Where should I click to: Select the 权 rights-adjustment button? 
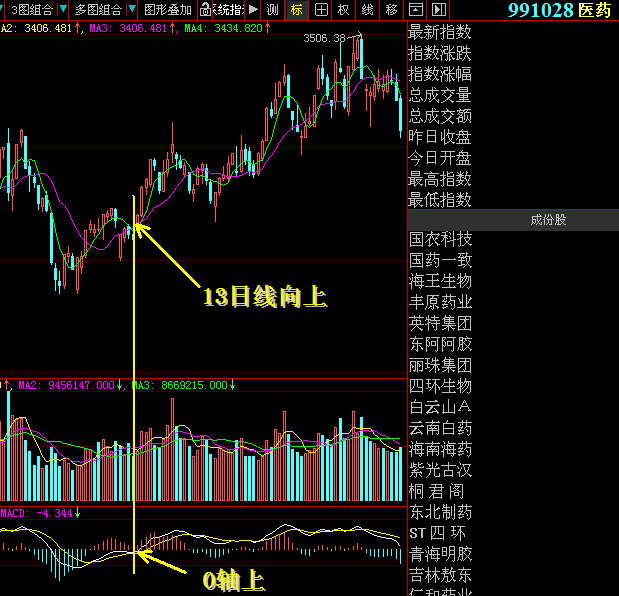[344, 10]
